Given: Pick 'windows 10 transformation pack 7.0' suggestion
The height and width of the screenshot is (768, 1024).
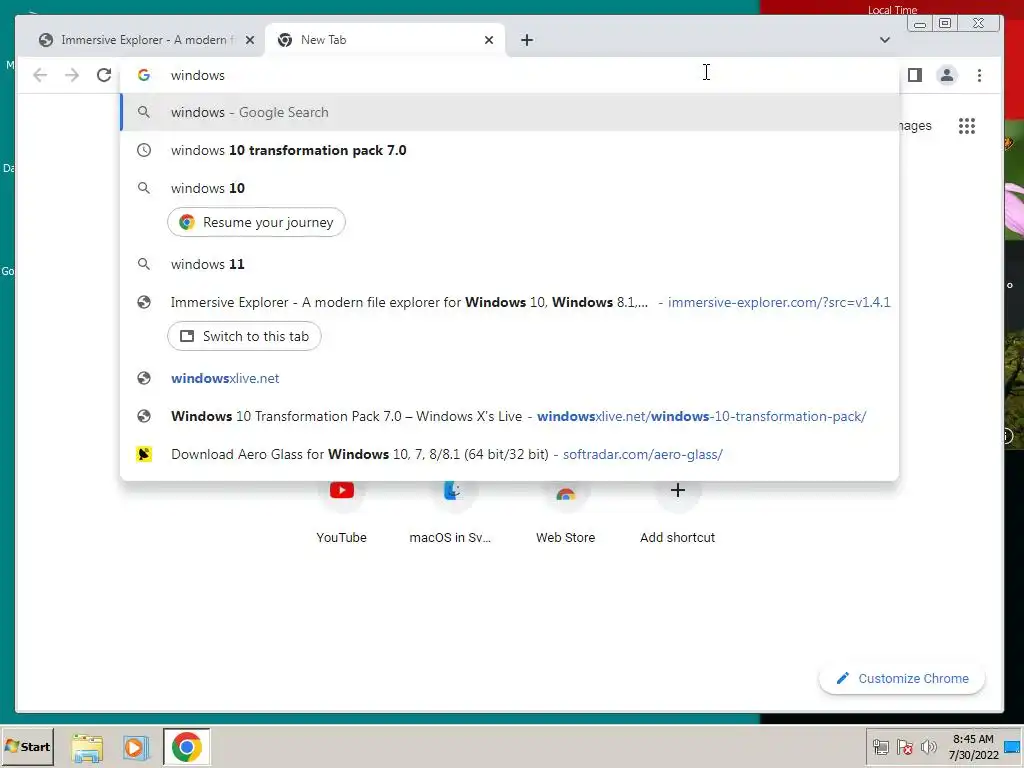Looking at the screenshot, I should click(x=509, y=150).
